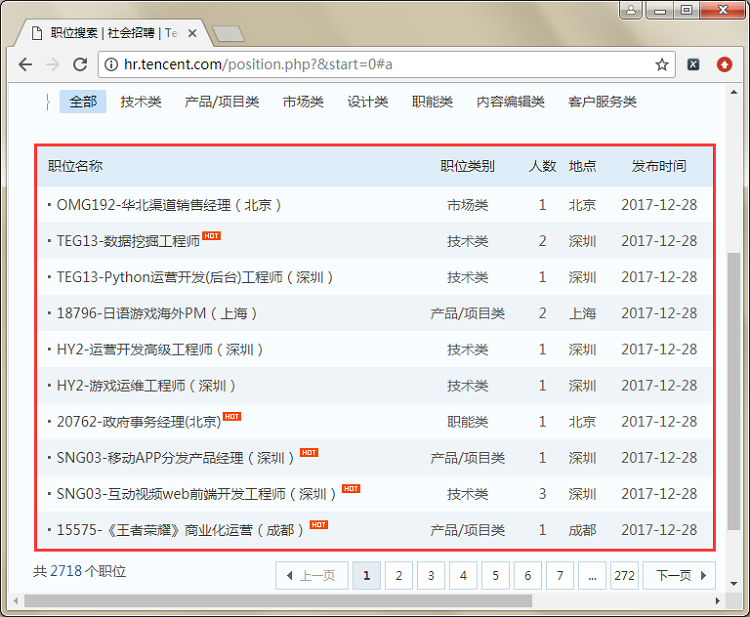Click HOT badge beside 政府事务经理
This screenshot has height=617, width=750.
pyautogui.click(x=232, y=417)
